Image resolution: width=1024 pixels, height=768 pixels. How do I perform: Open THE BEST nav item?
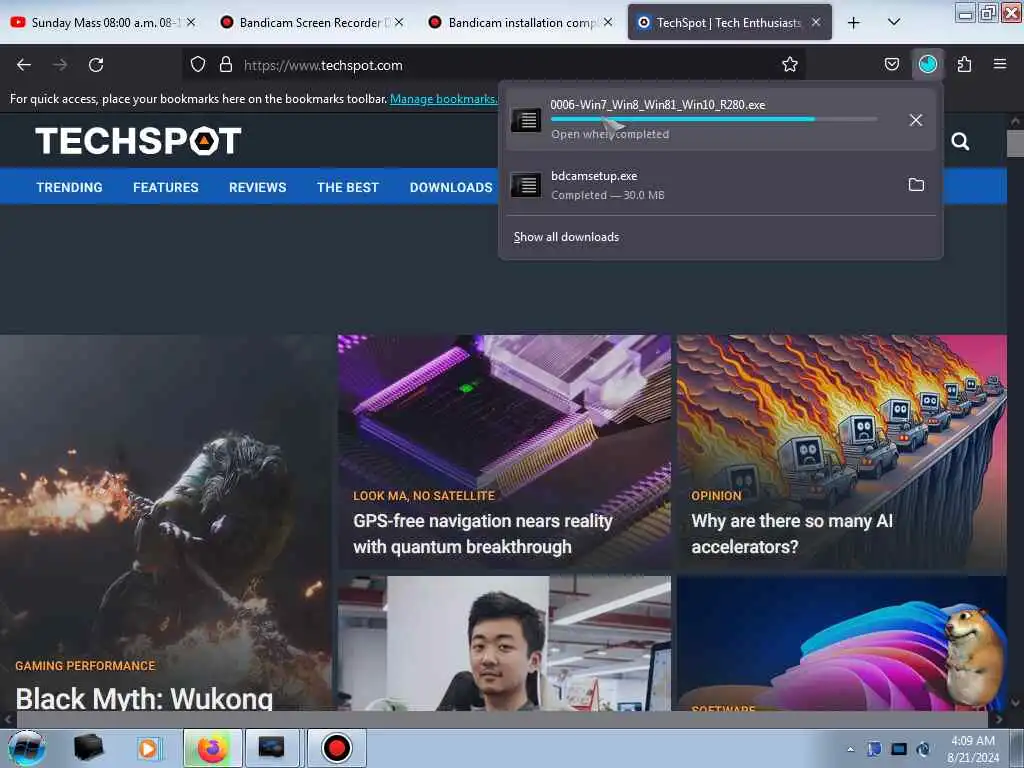click(348, 187)
